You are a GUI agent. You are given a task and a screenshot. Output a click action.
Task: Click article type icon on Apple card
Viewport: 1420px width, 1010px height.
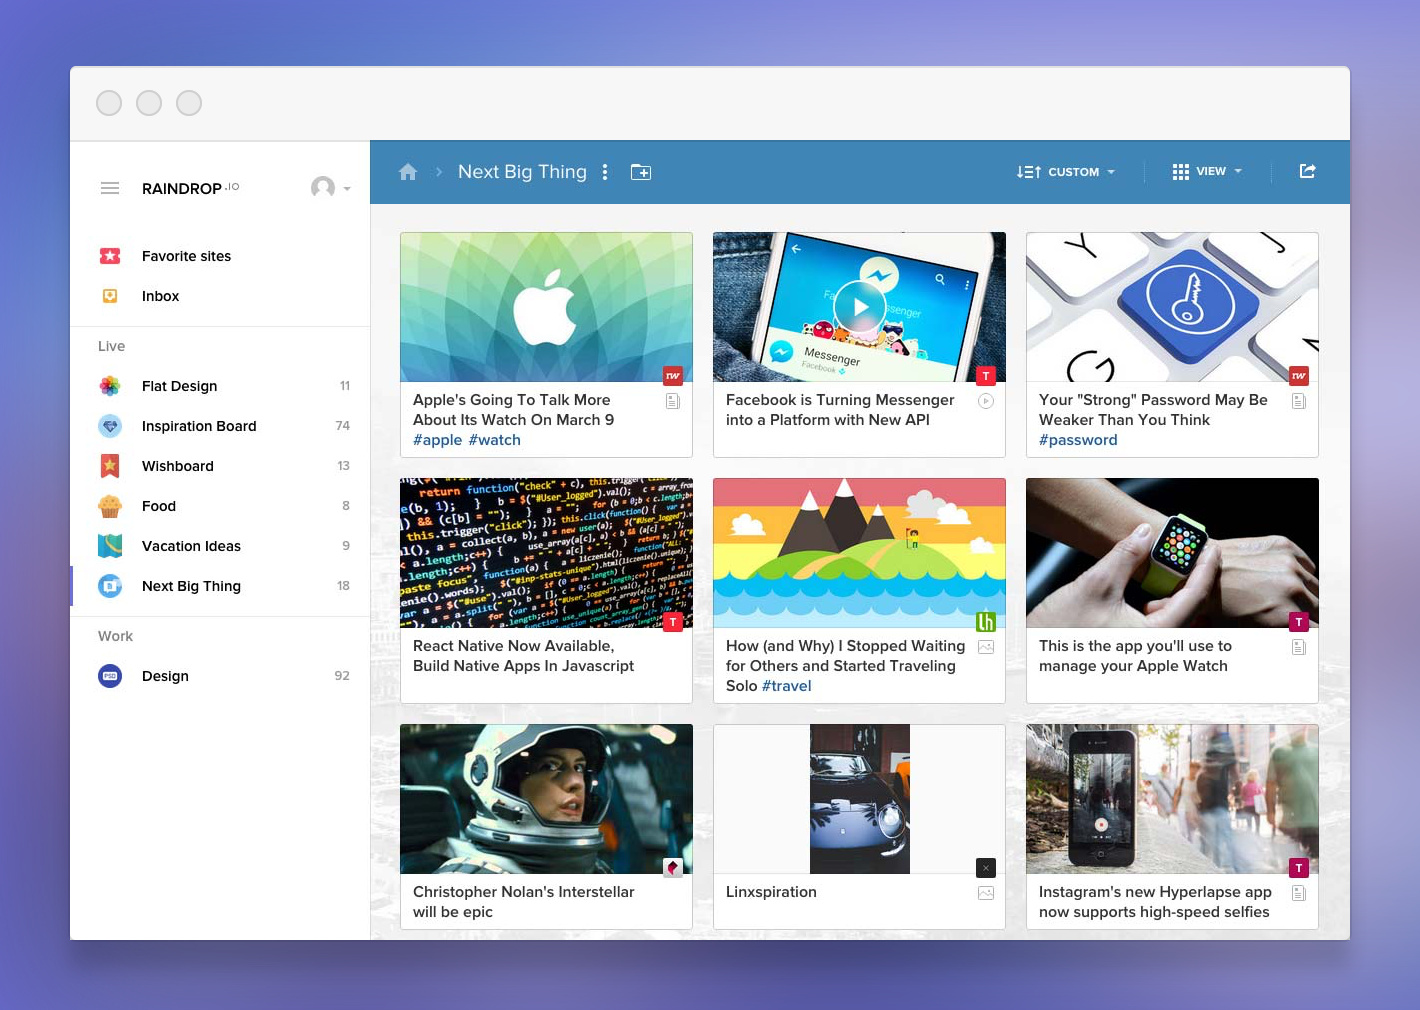673,401
